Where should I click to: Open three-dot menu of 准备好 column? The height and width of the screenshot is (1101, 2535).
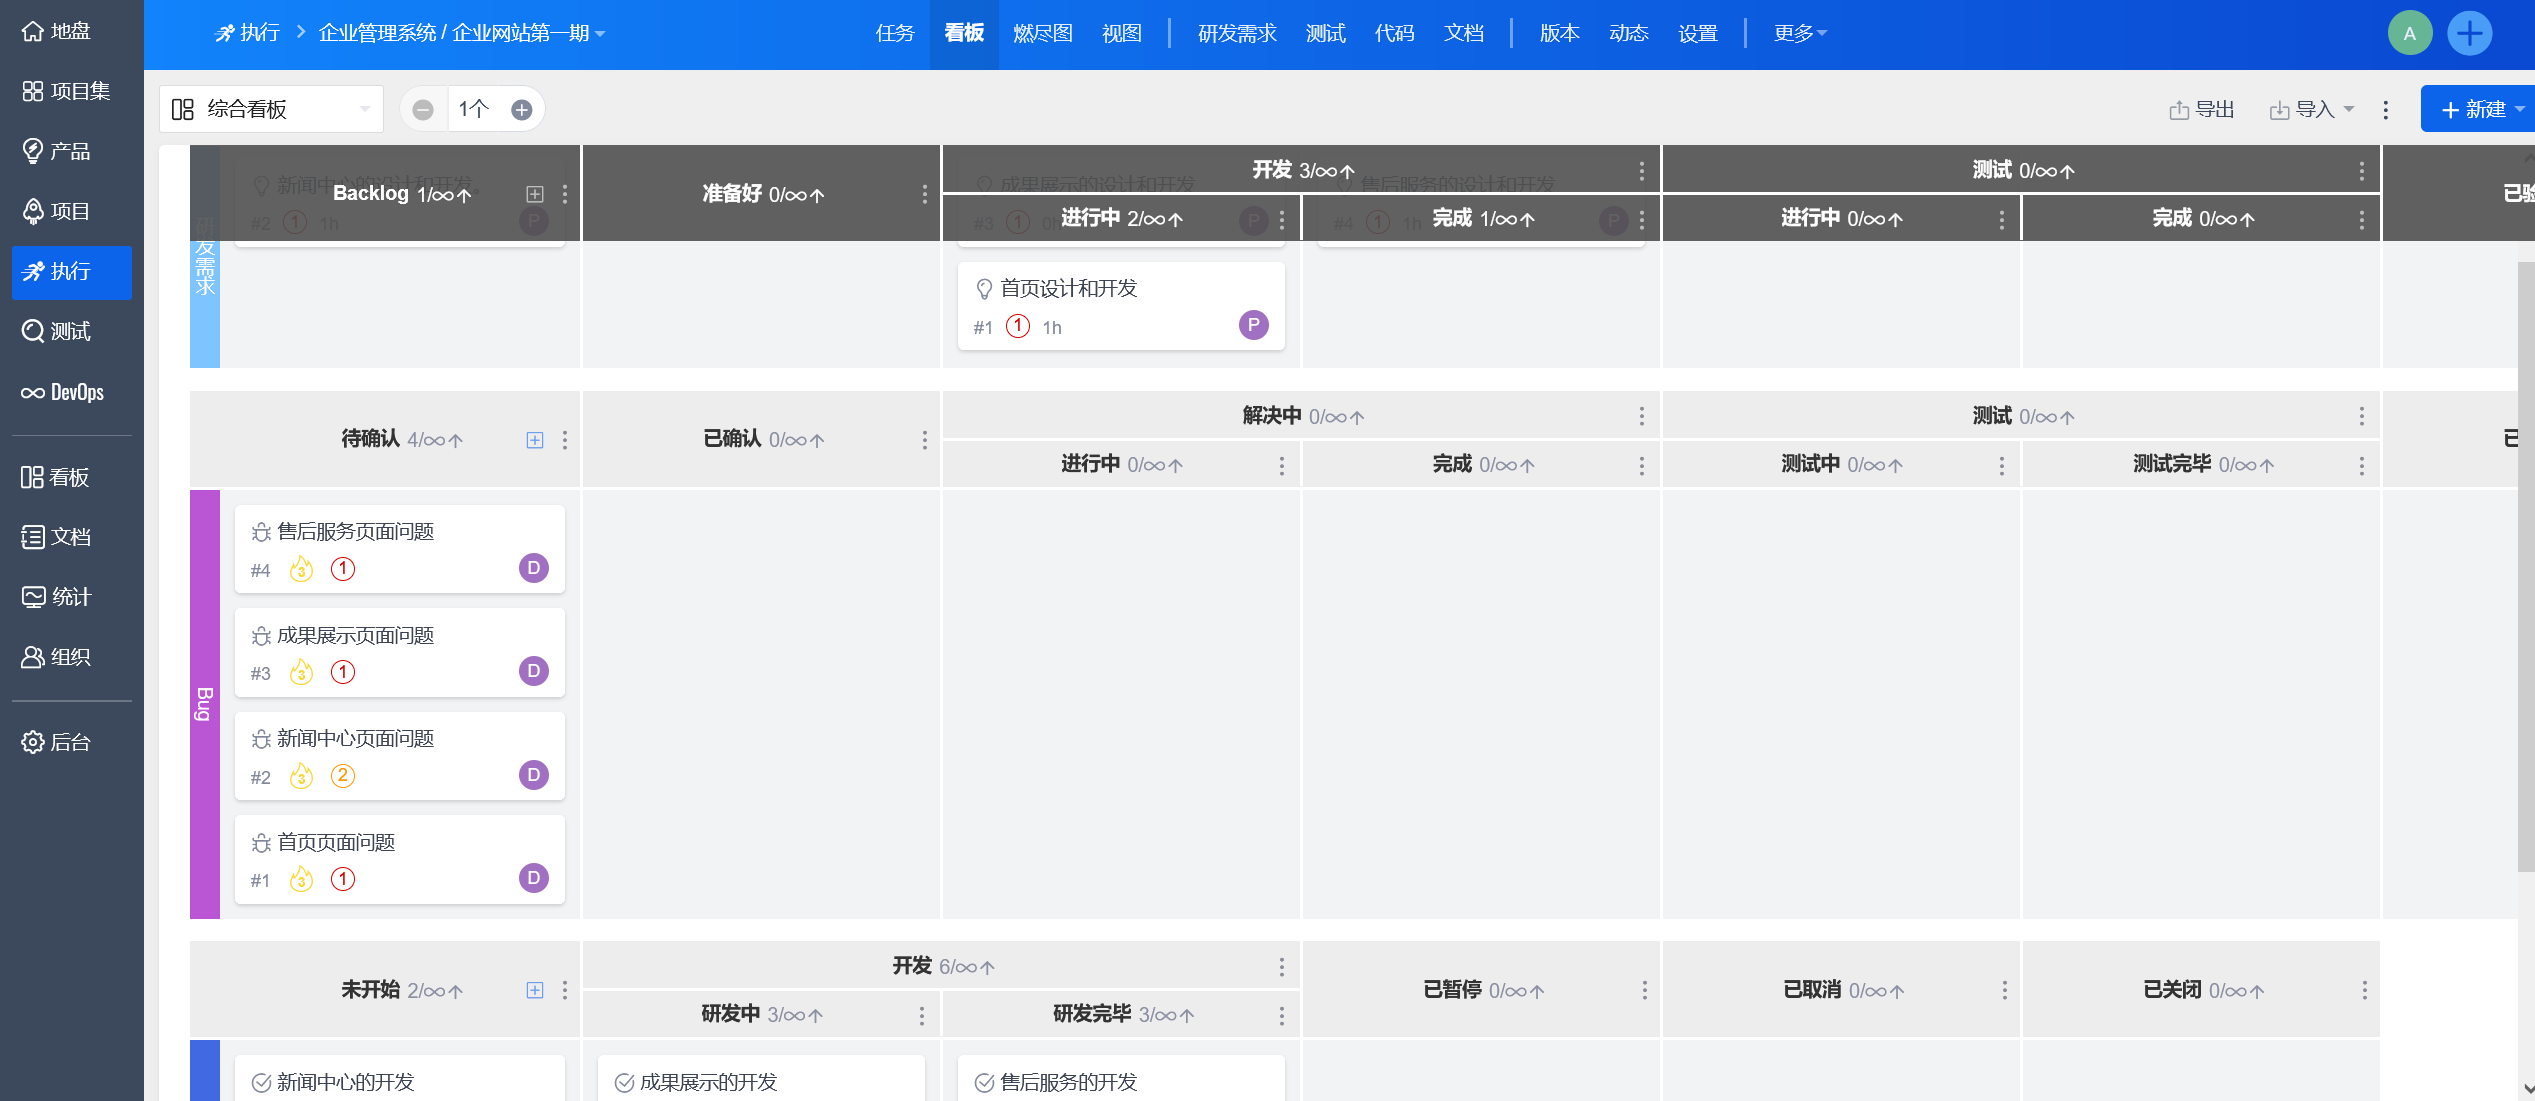click(x=924, y=194)
